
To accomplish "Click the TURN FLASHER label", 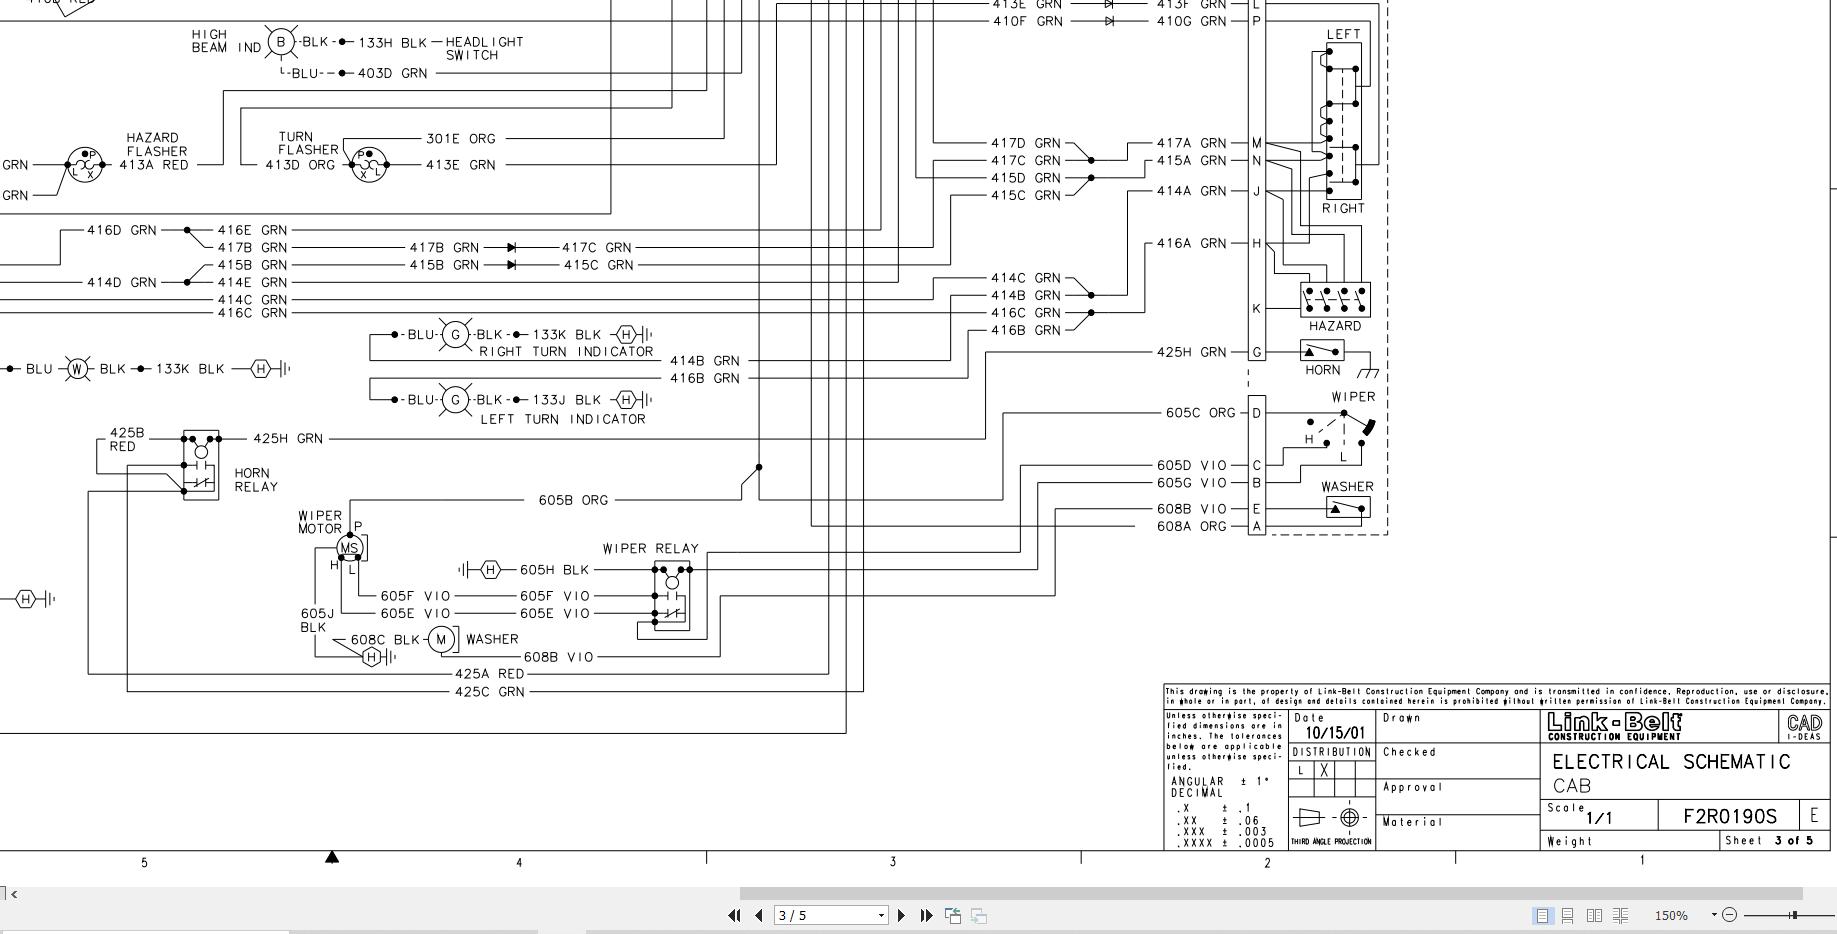I will (x=308, y=143).
